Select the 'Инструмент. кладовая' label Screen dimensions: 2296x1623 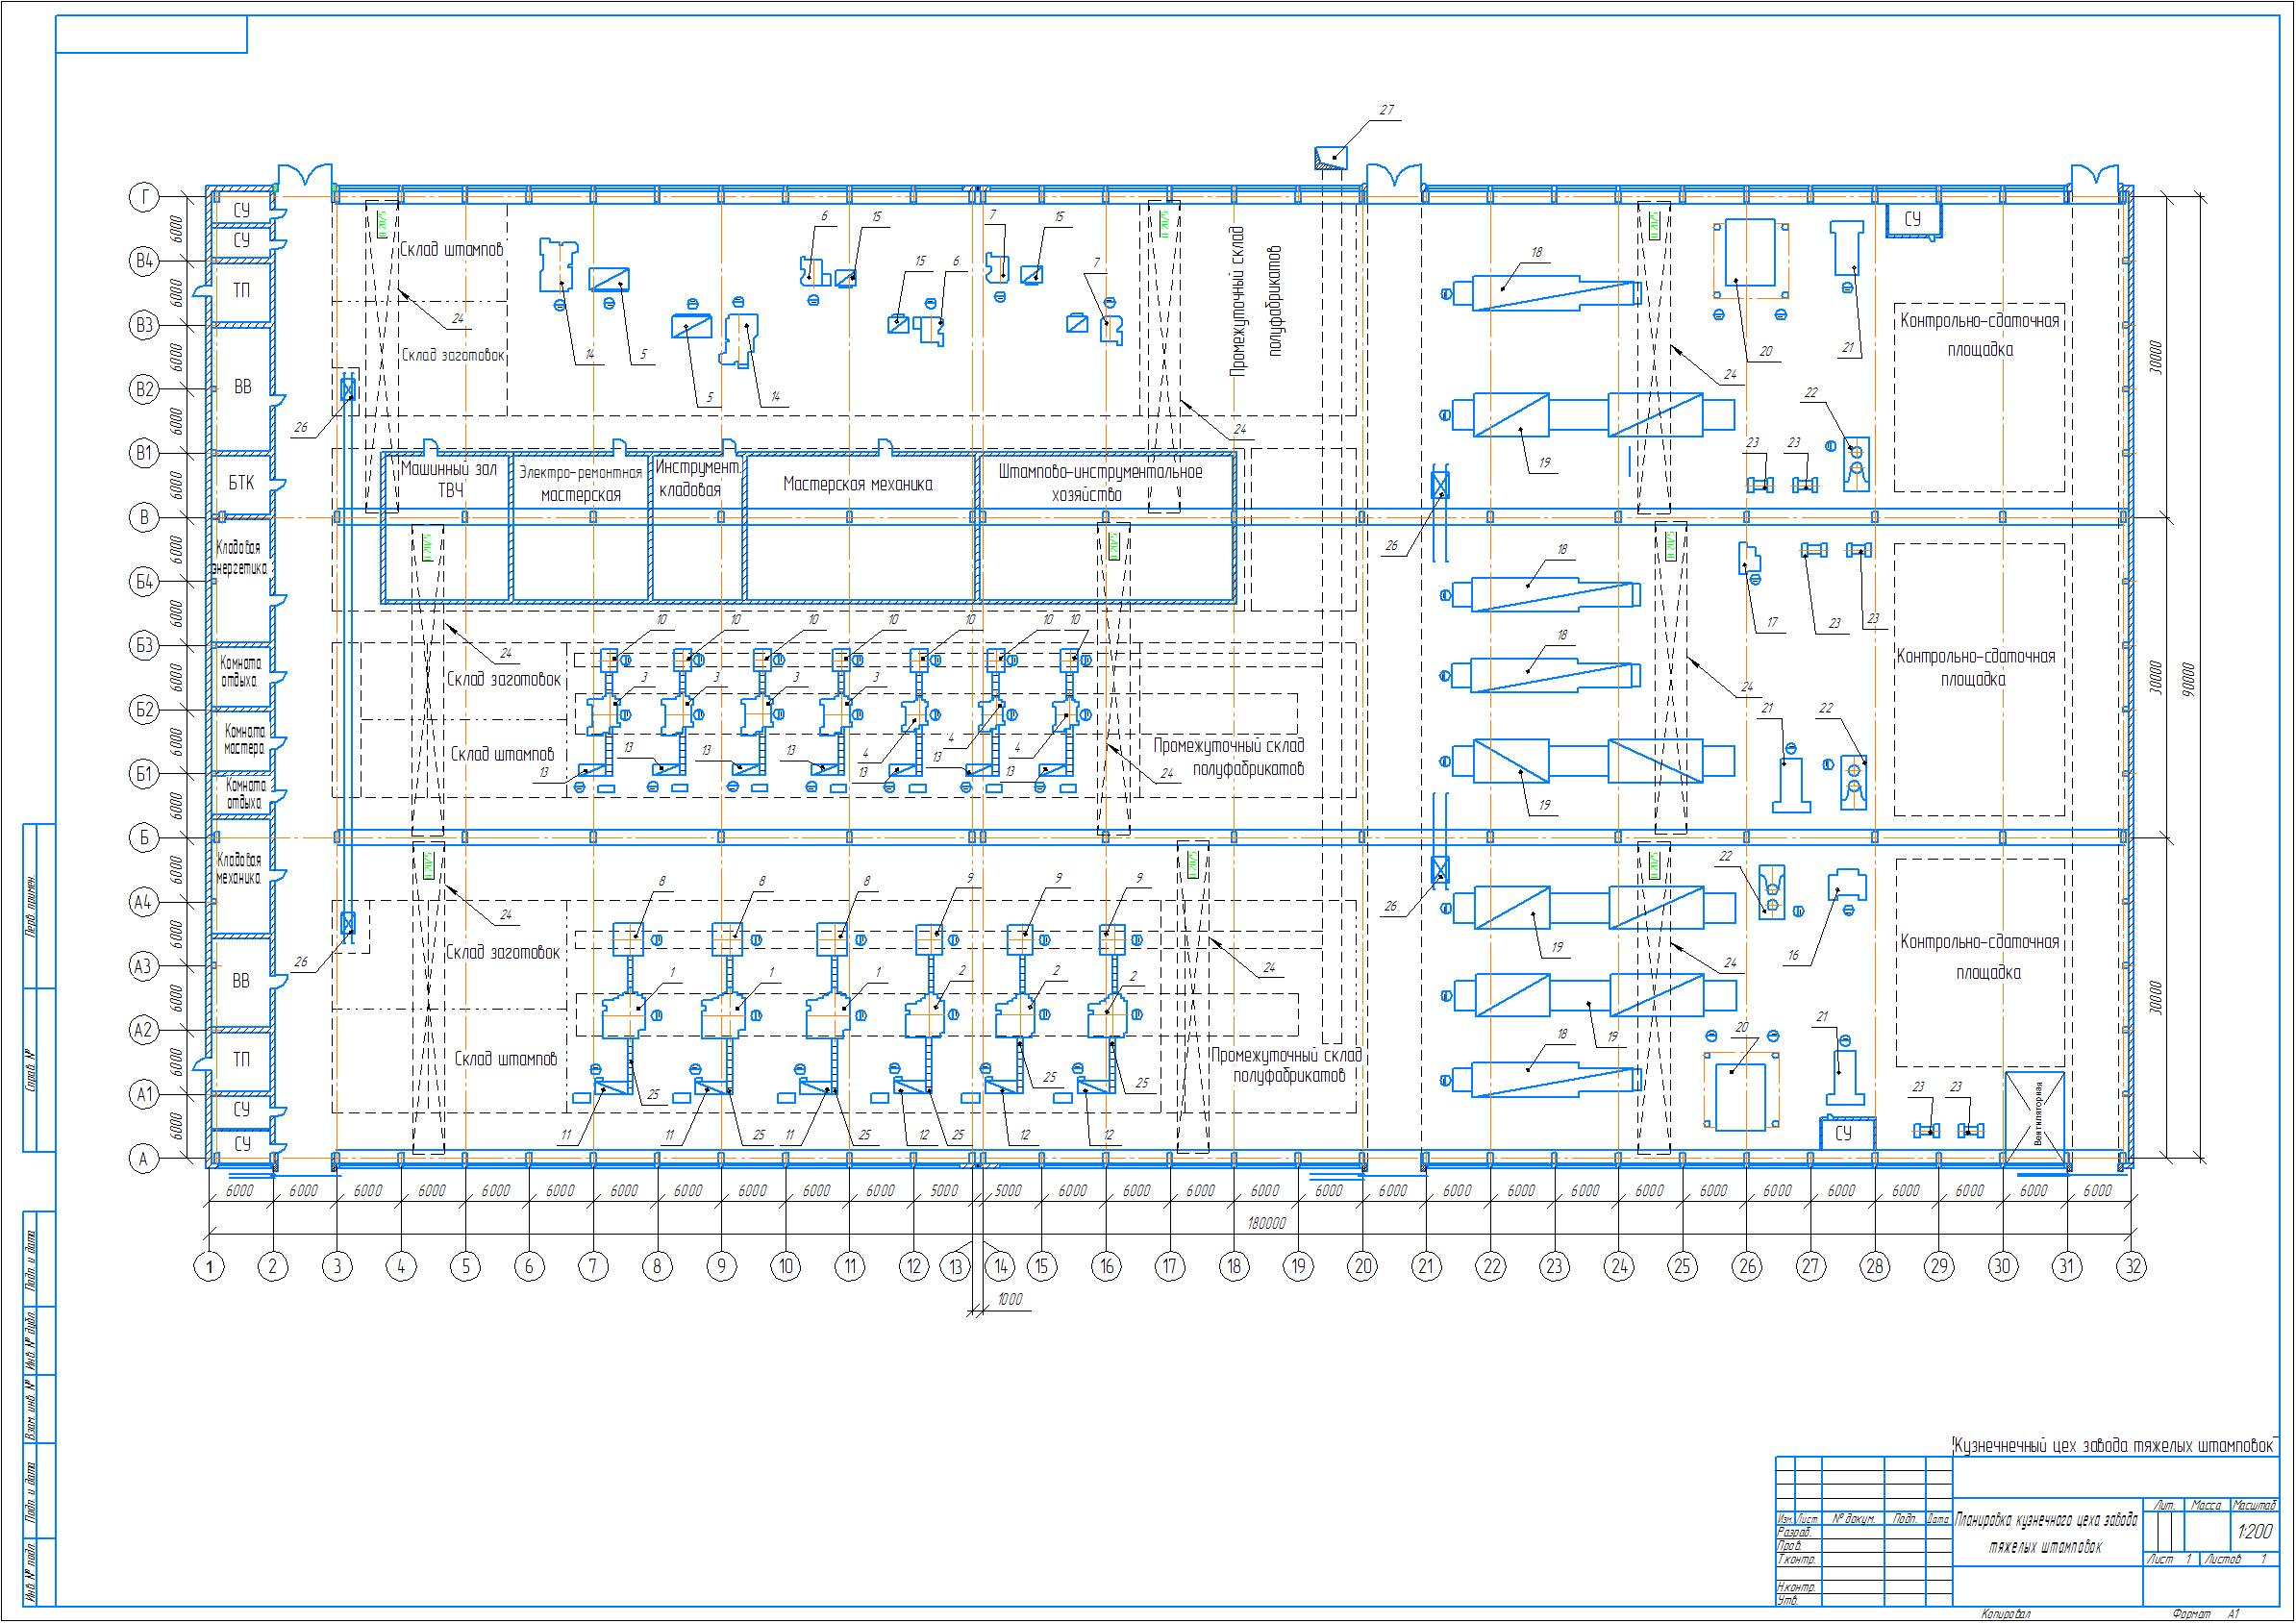tap(697, 478)
